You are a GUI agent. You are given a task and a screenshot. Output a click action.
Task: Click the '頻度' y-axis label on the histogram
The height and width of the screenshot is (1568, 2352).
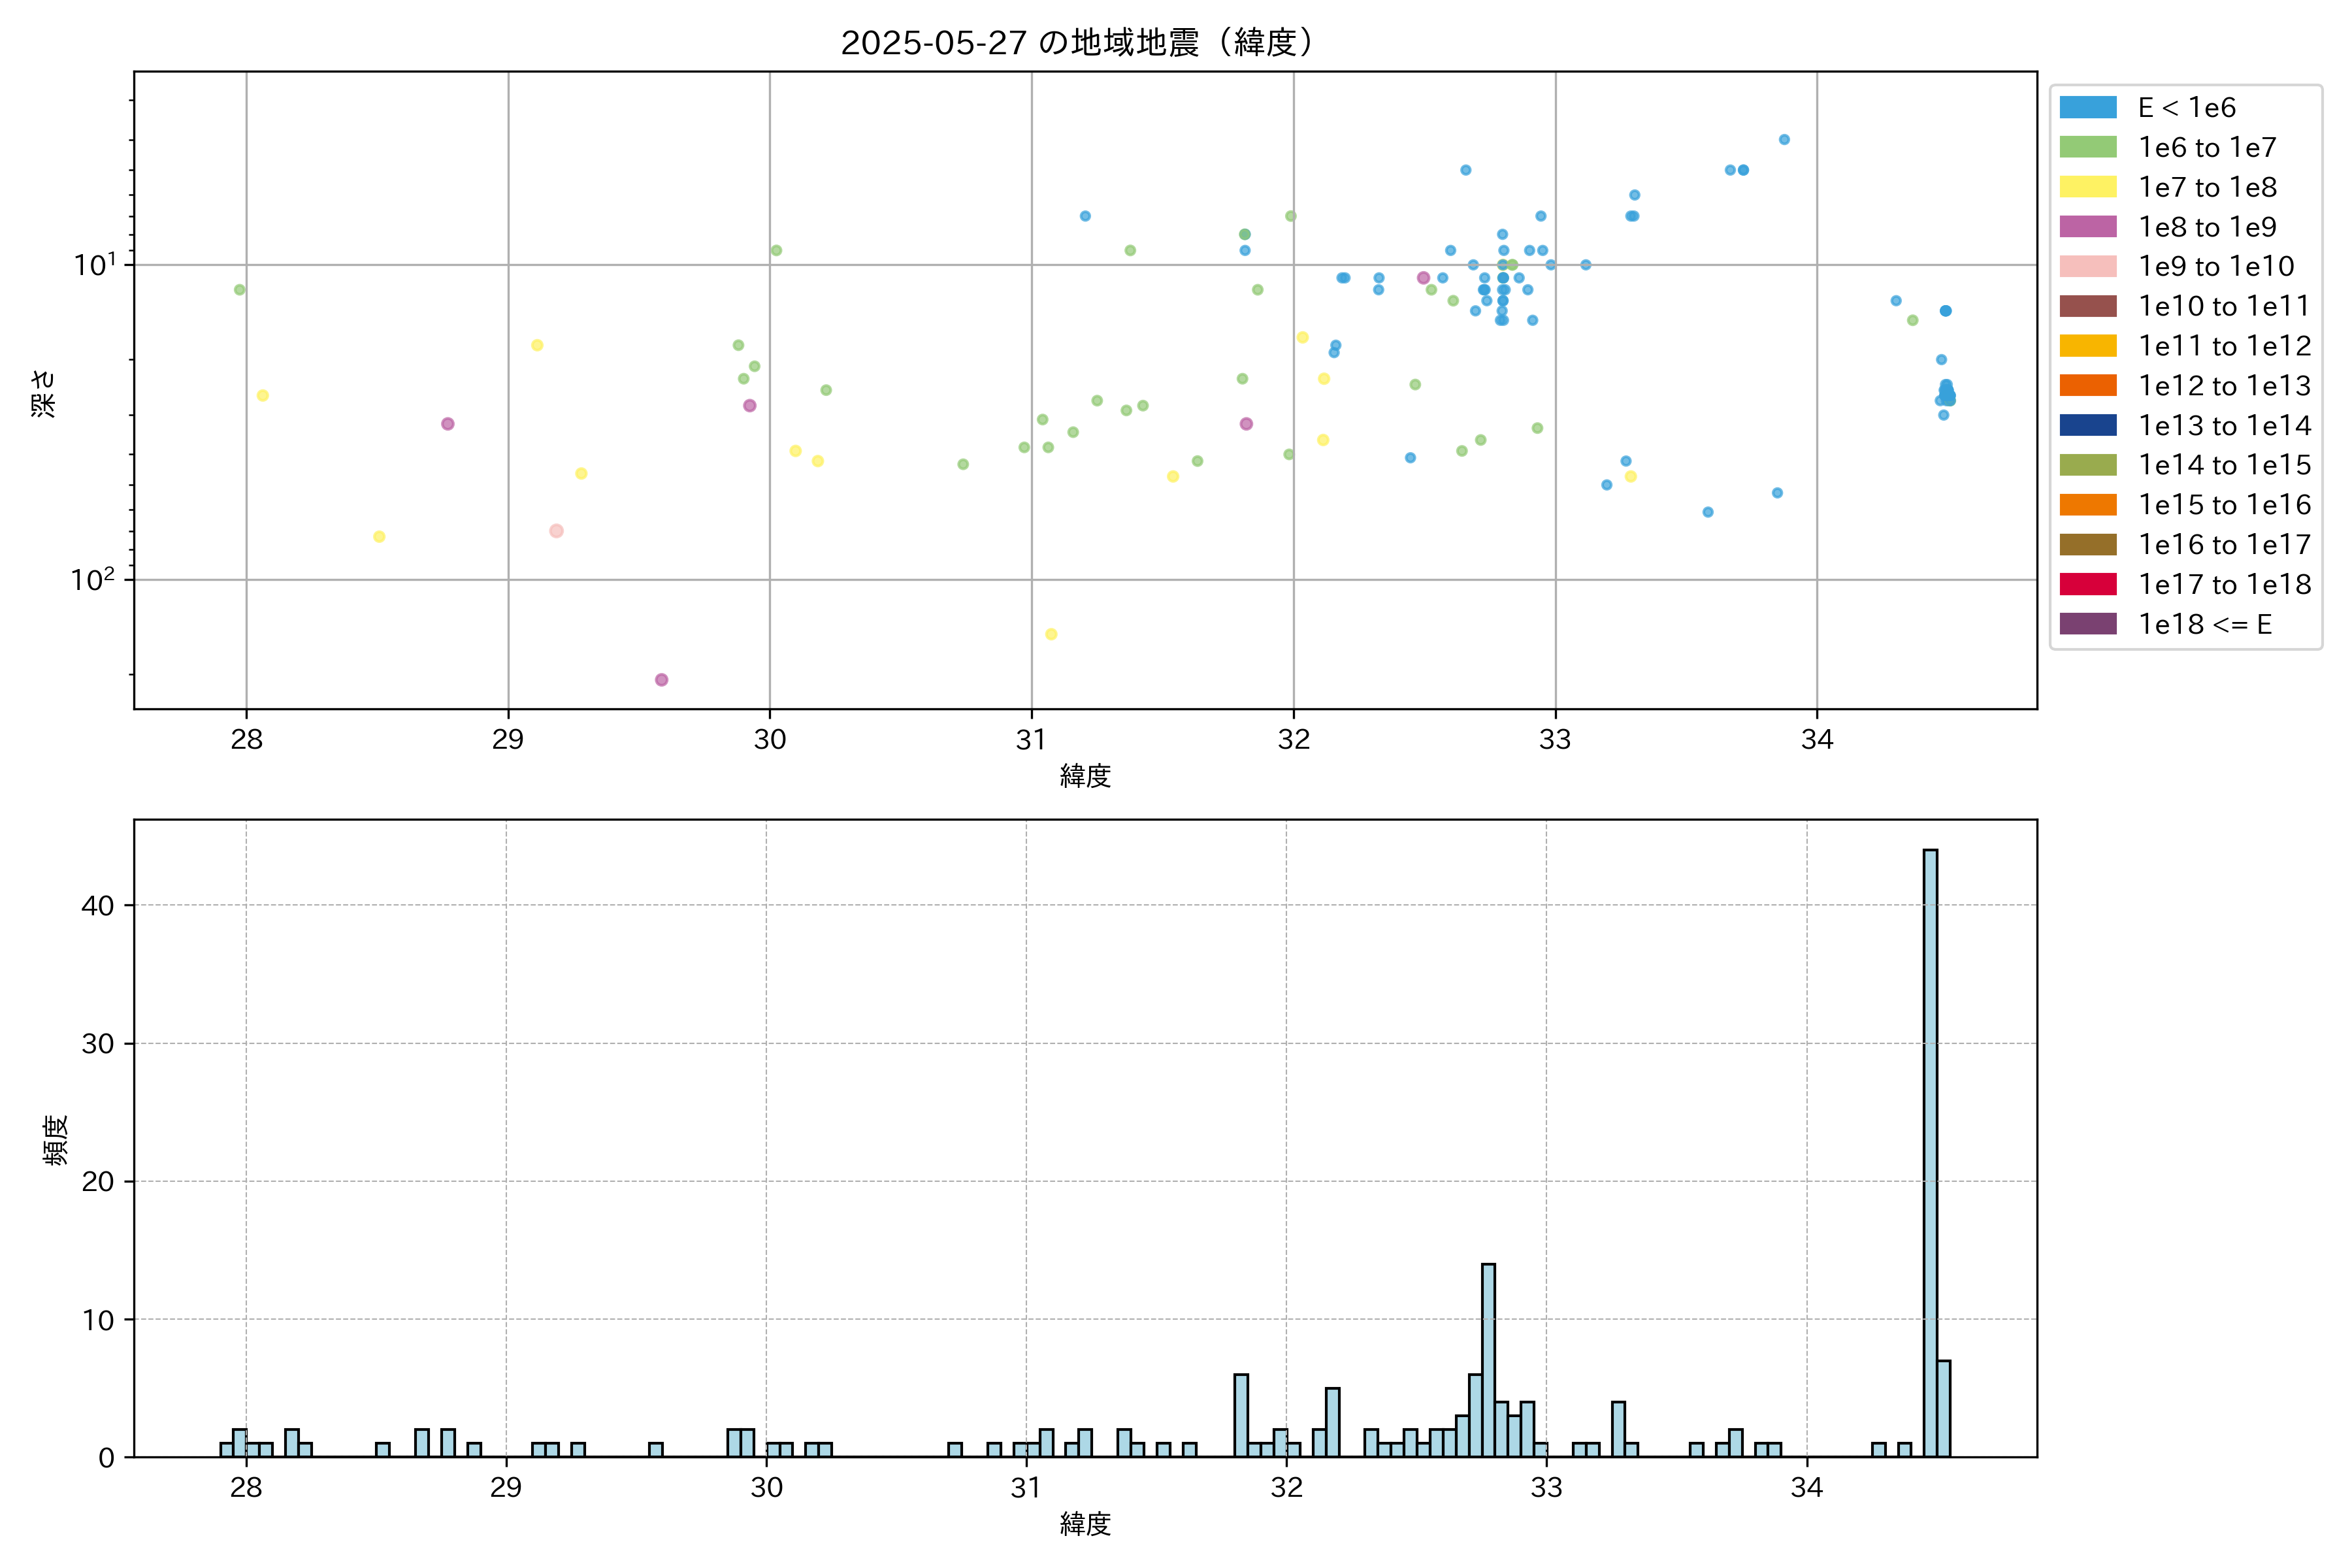56,1139
